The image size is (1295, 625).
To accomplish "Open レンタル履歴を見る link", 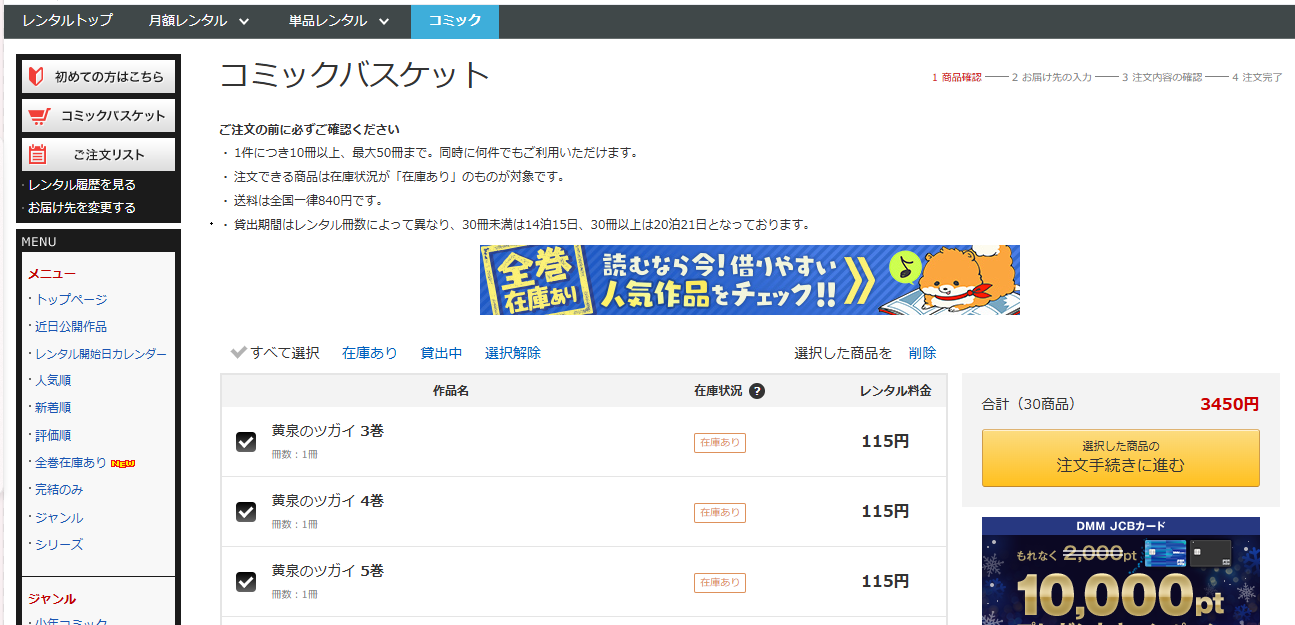I will pos(82,185).
